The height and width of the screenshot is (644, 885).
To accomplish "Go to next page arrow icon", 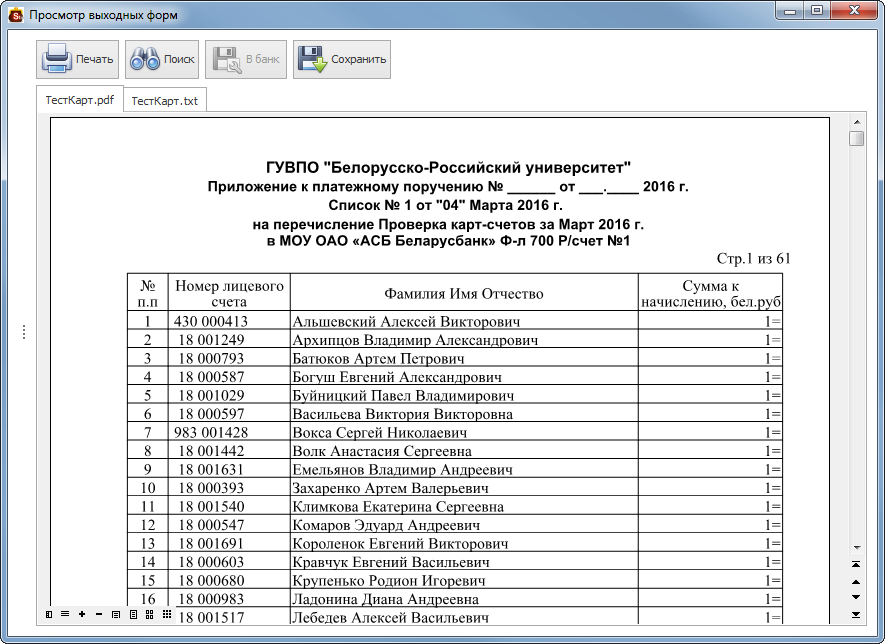I will tap(856, 597).
